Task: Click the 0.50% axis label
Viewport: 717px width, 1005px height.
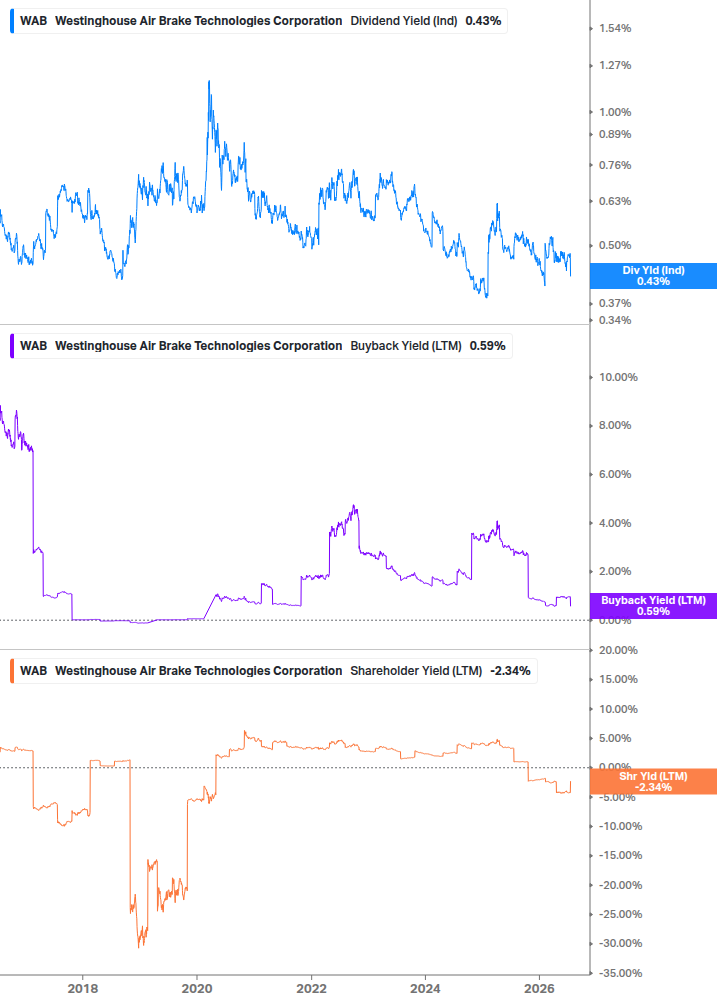Action: [x=615, y=245]
